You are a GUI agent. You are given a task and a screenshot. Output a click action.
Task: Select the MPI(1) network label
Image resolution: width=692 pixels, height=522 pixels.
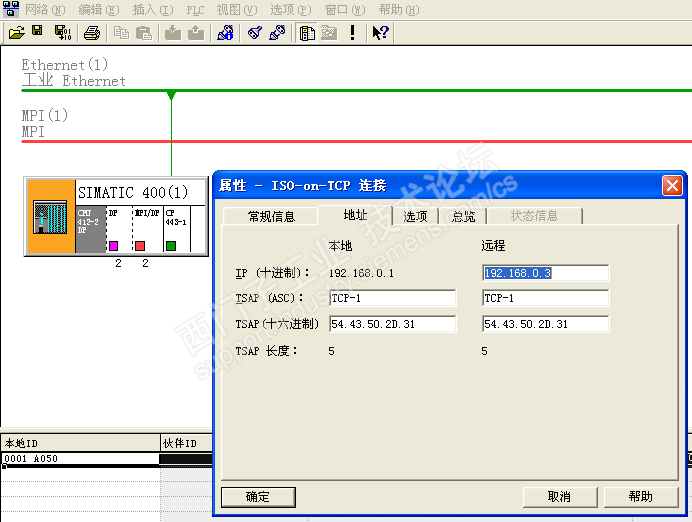coord(45,115)
